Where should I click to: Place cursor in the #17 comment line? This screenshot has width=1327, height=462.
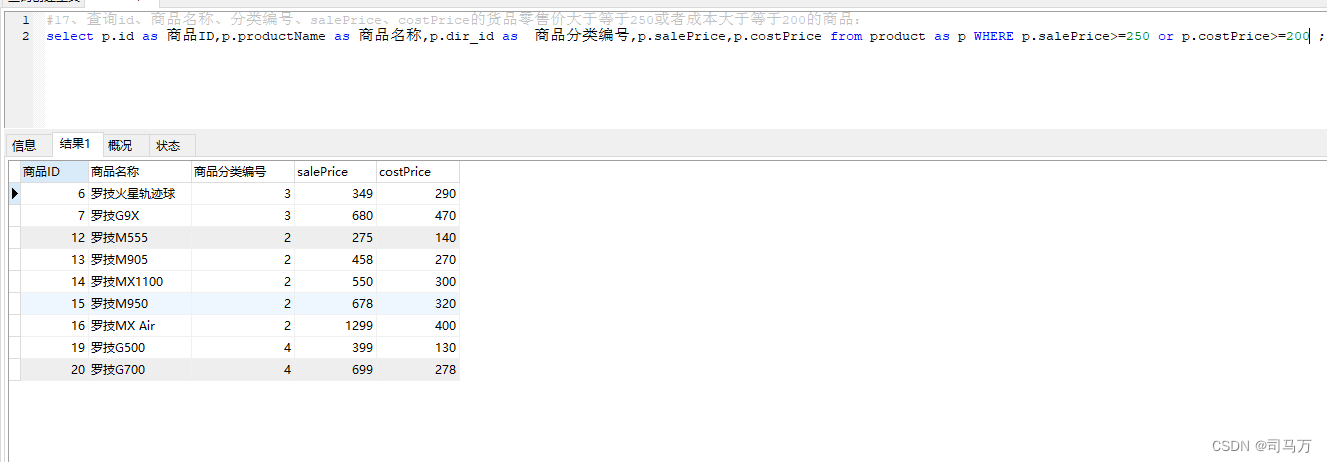click(x=453, y=20)
